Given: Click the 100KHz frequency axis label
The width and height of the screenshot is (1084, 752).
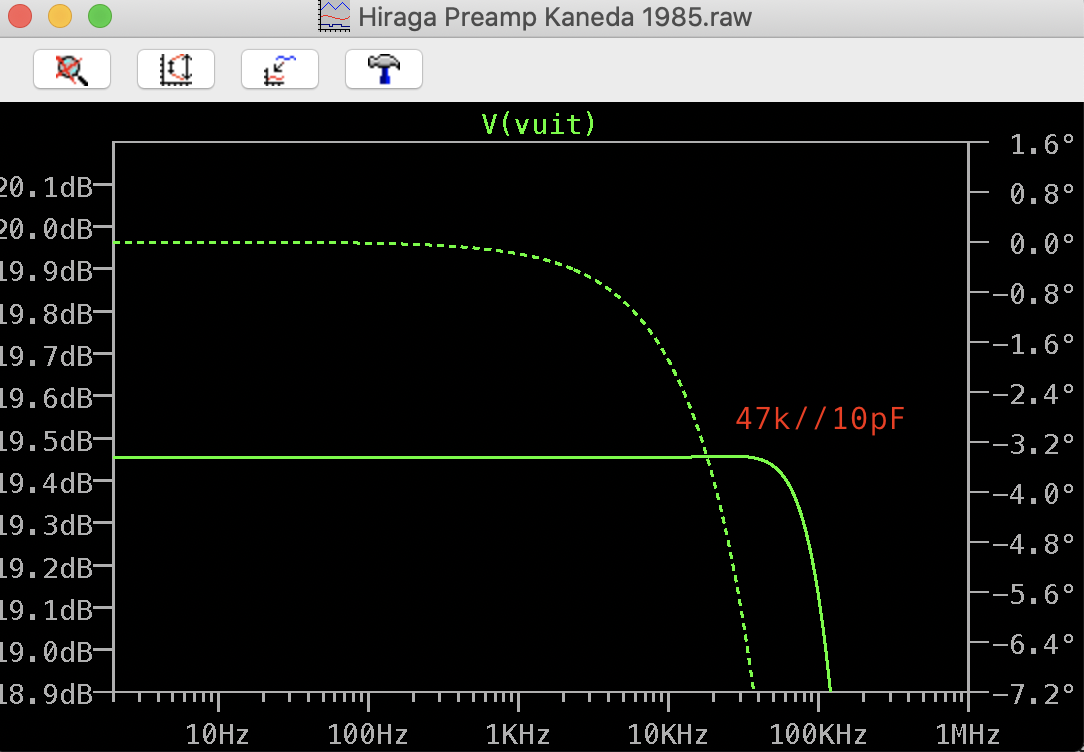Looking at the screenshot, I should (x=818, y=734).
